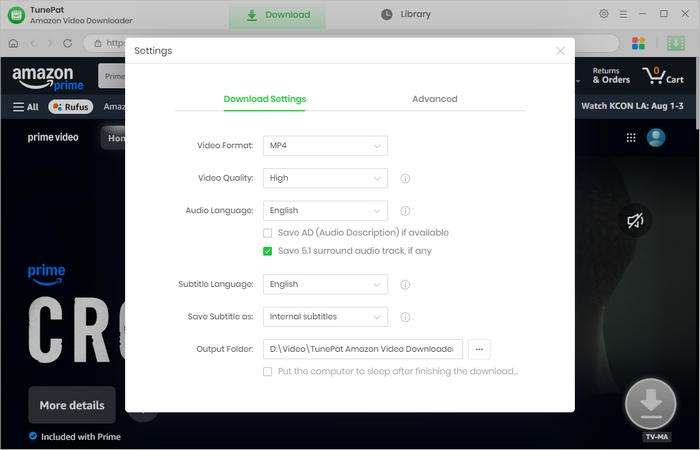Image resolution: width=700 pixels, height=450 pixels.
Task: Click the green download queue icon in toolbar
Action: pos(675,43)
